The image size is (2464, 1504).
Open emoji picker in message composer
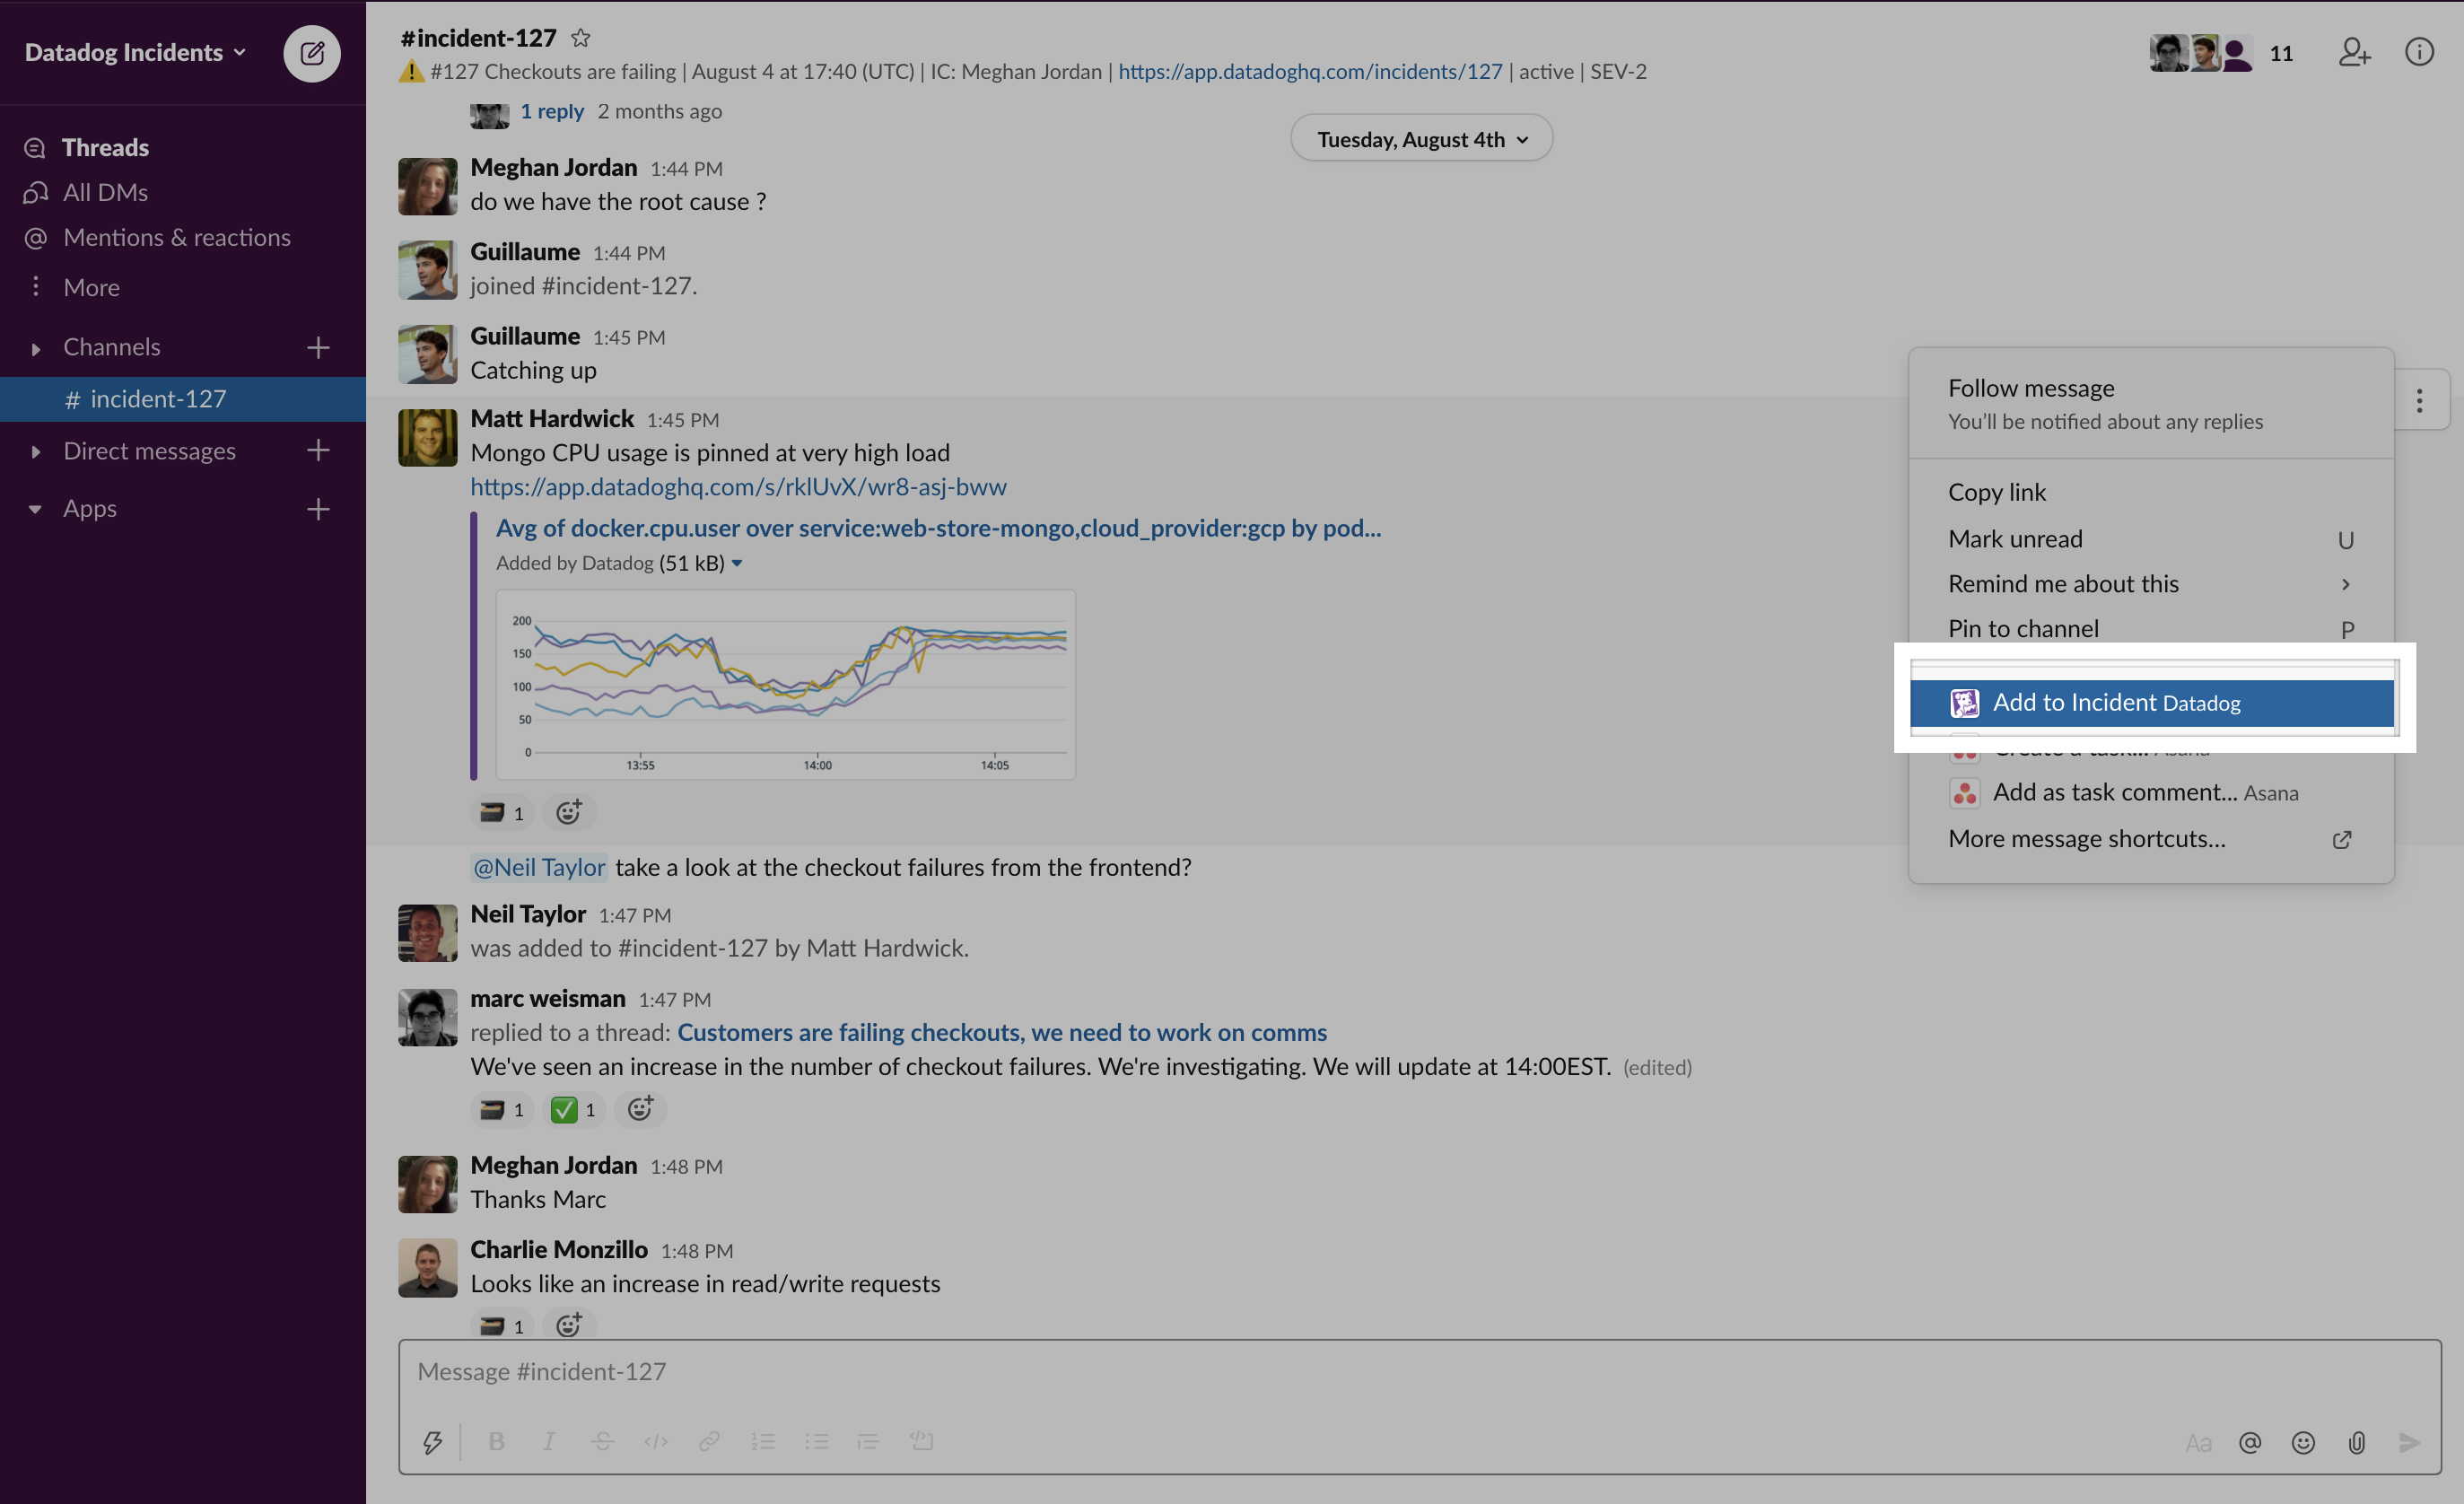[x=2303, y=1442]
